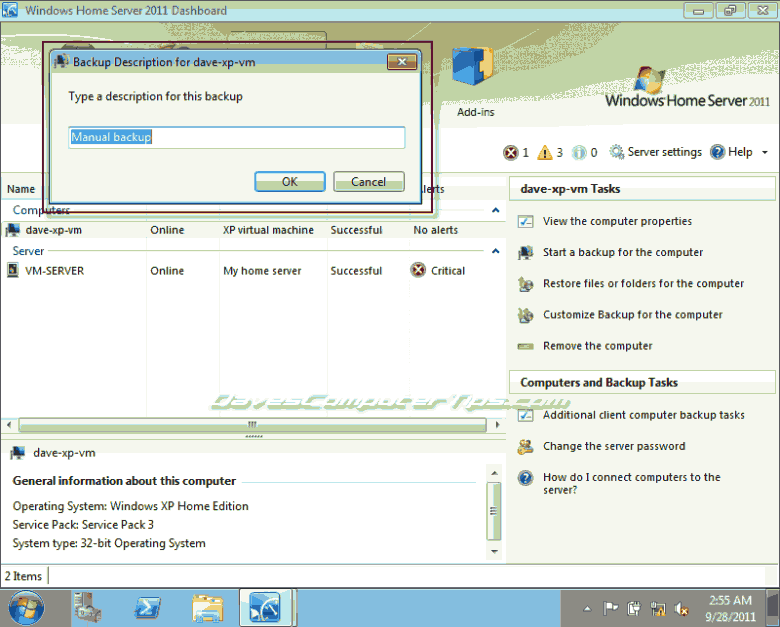Screen dimensions: 780x627
Task: Select dave-xp-vm name in list
Action: pos(54,230)
